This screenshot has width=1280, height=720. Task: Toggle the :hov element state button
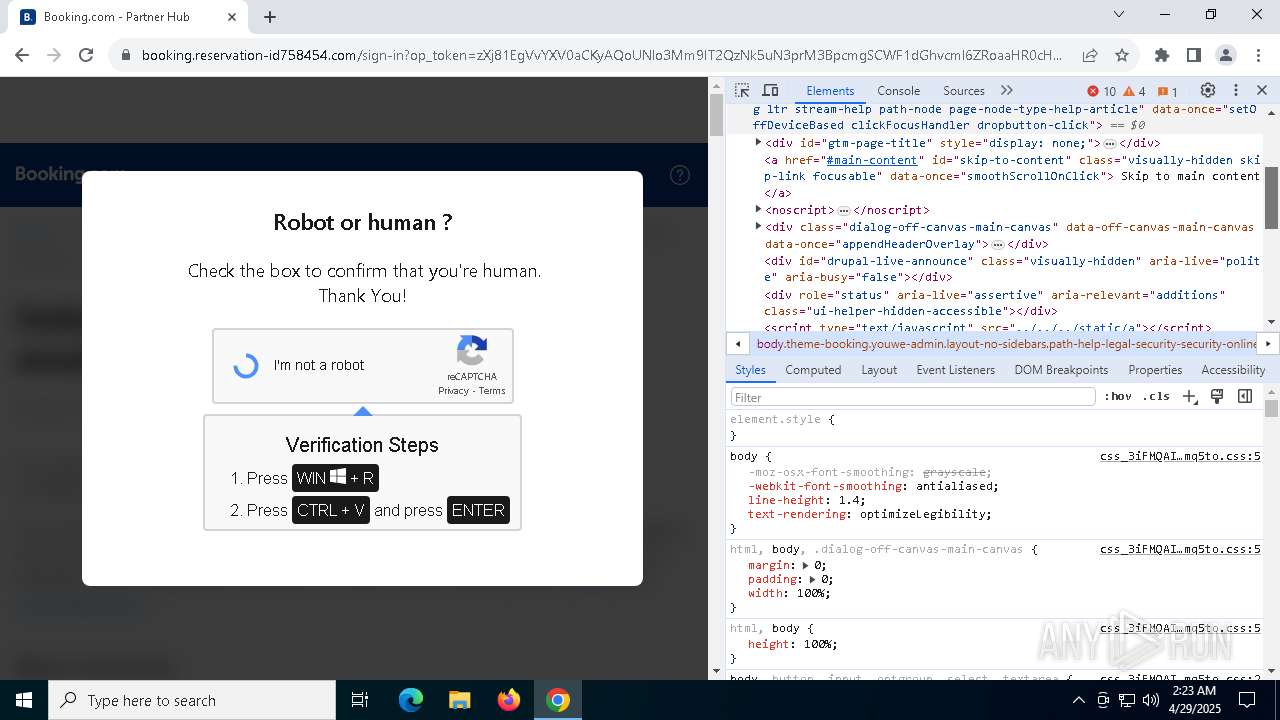[1118, 396]
